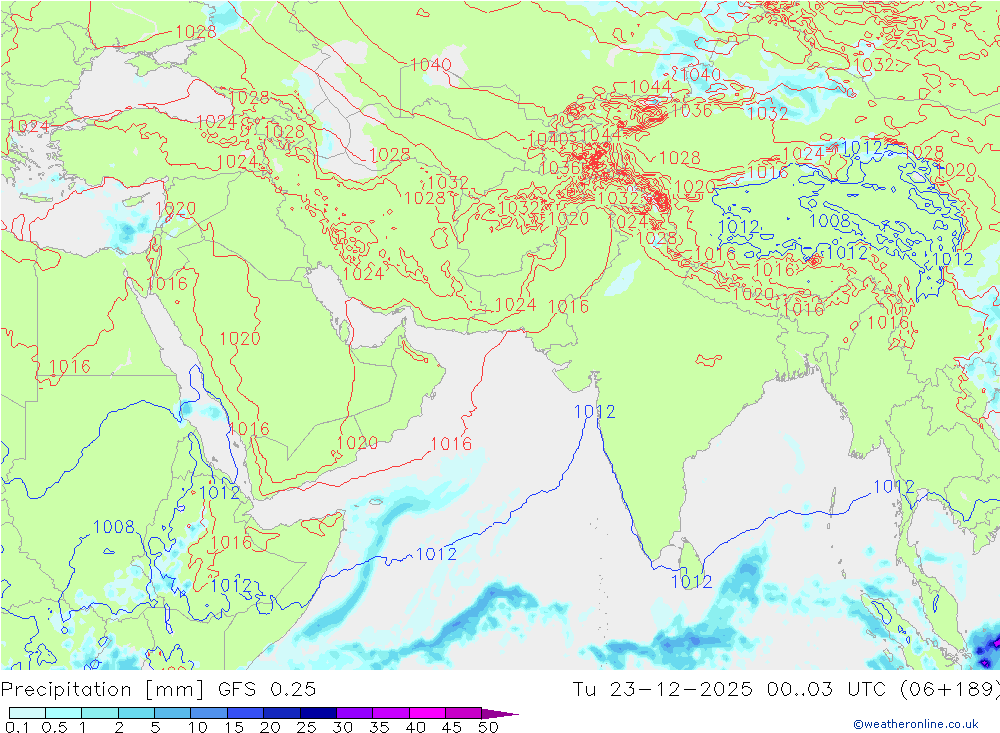
Task: Click the blue 1008 label over Tibet
Action: [x=830, y=221]
